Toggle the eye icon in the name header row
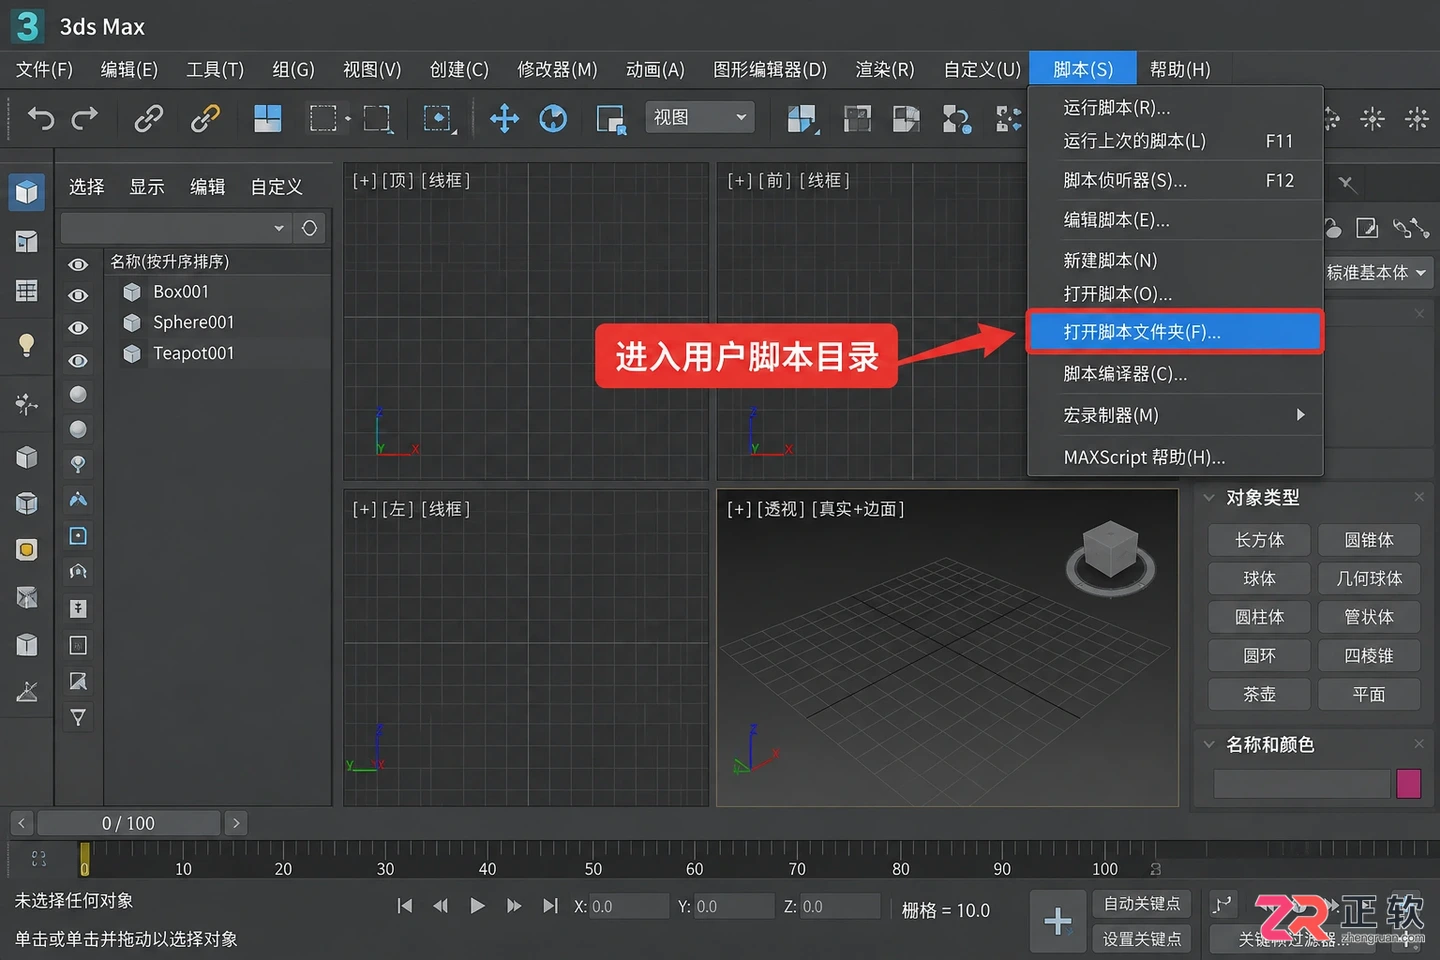The image size is (1440, 960). tap(78, 265)
